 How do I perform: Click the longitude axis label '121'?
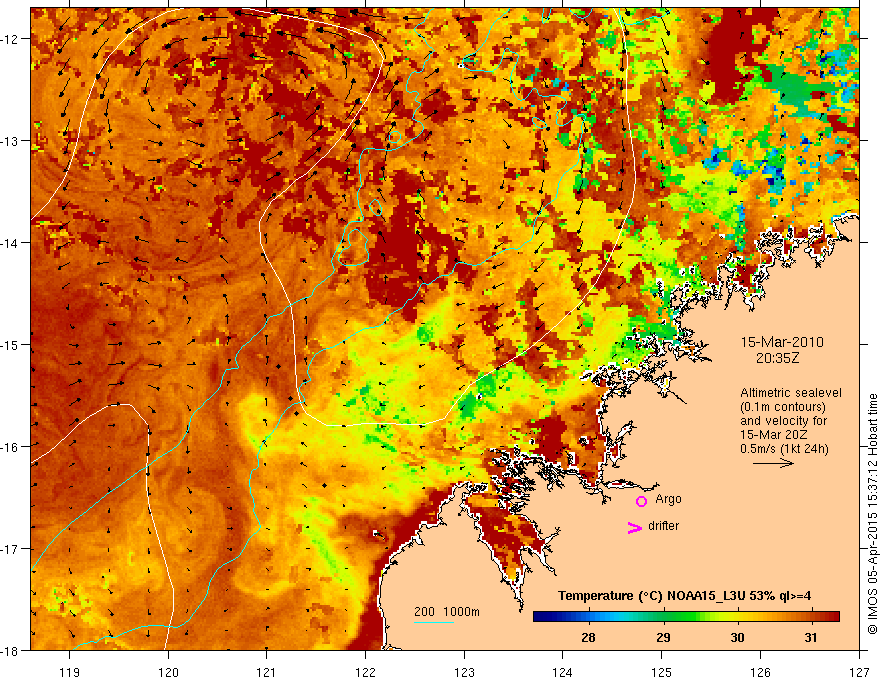click(267, 672)
